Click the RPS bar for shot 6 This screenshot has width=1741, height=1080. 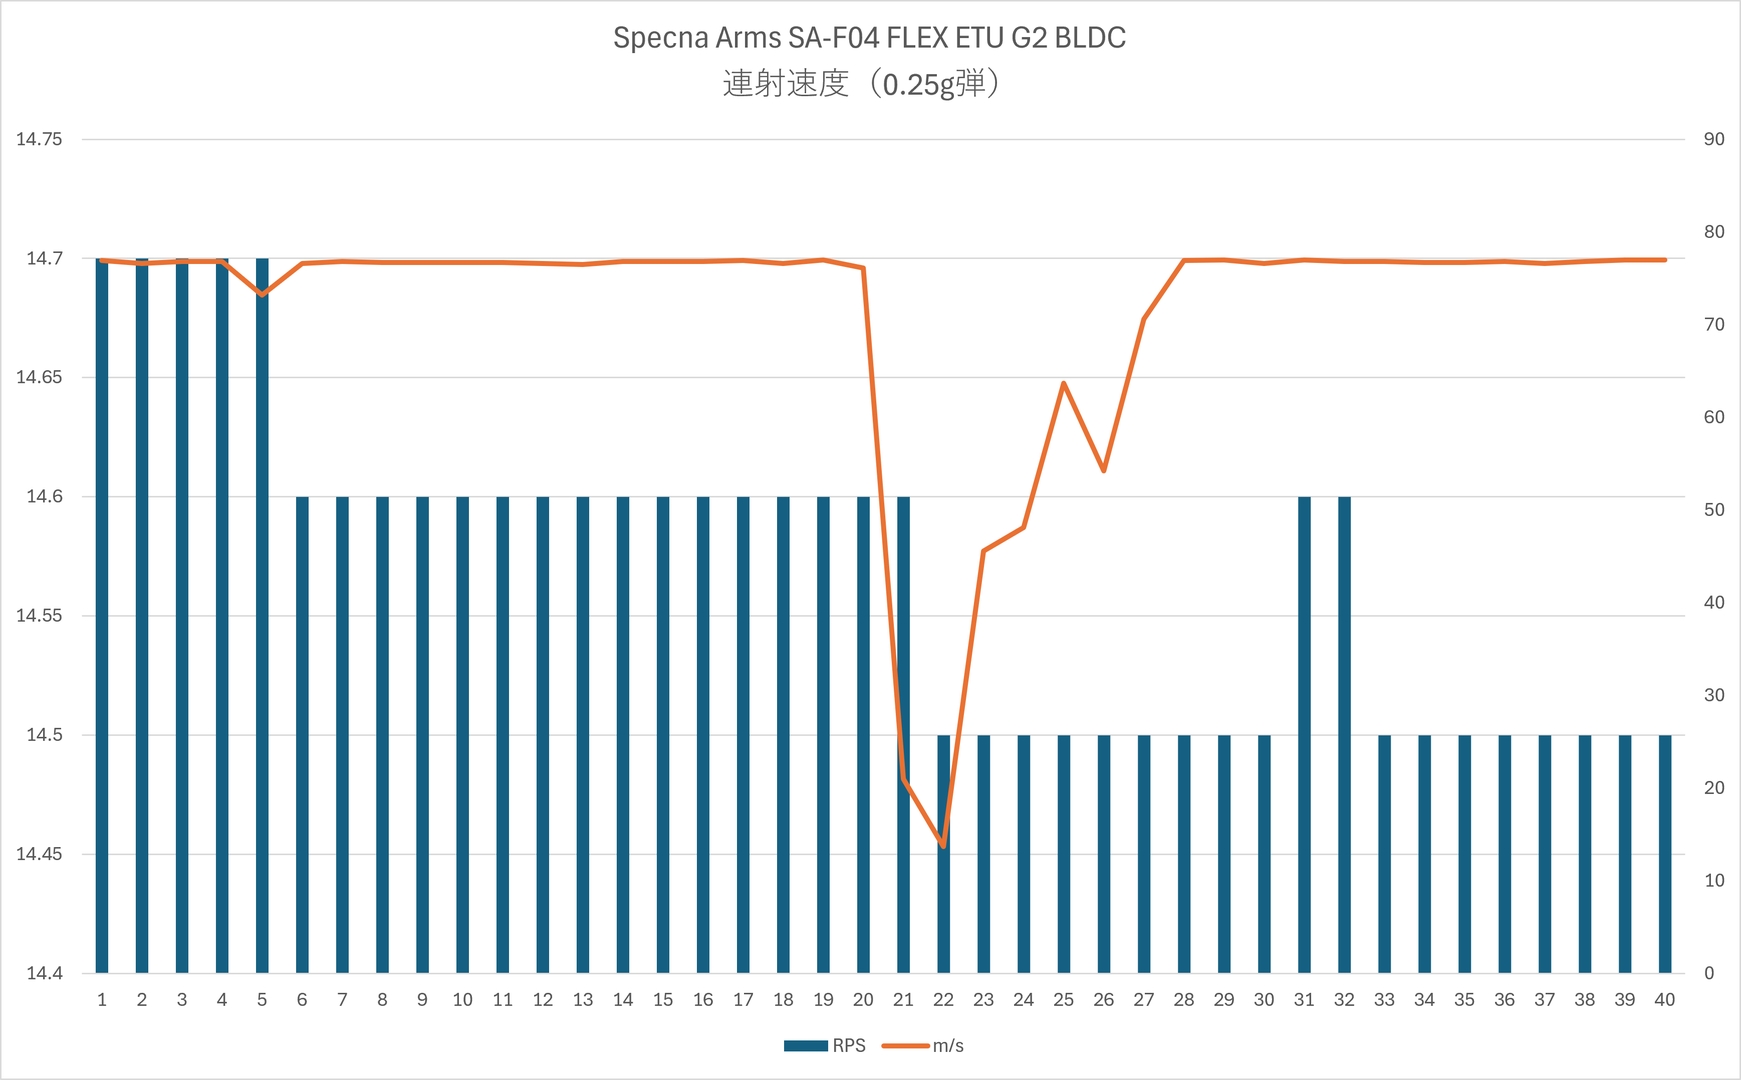pos(302,735)
